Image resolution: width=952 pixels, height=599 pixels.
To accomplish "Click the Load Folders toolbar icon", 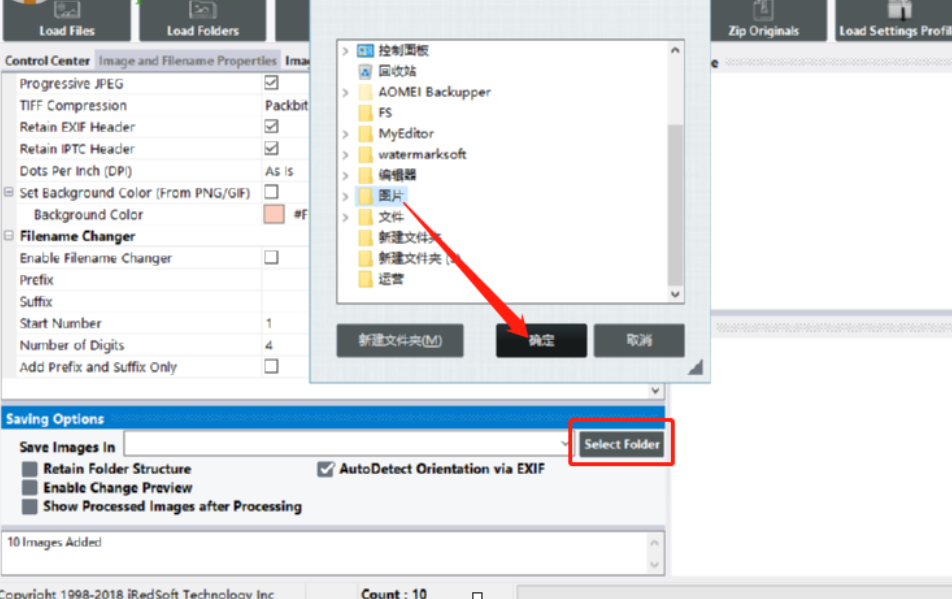I will click(x=203, y=20).
